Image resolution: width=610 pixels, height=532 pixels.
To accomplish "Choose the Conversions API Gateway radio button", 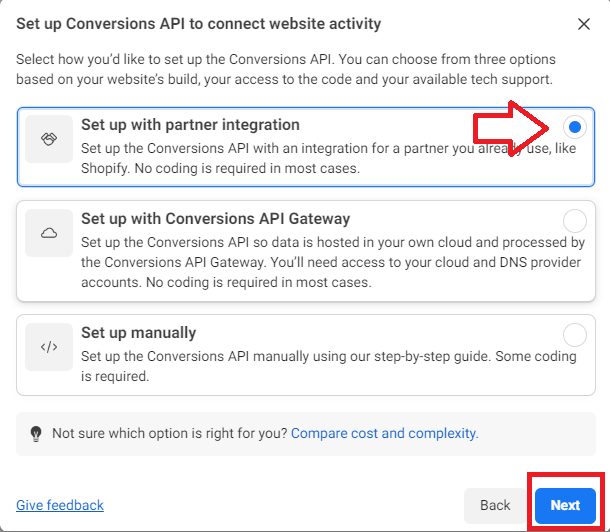I will (575, 221).
